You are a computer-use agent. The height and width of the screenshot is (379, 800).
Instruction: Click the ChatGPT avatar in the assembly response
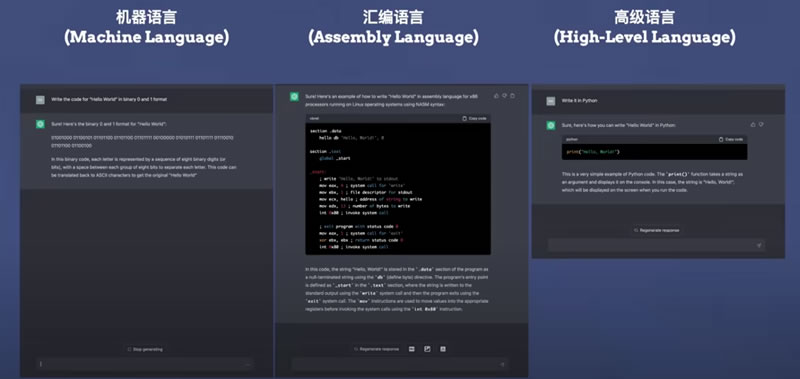(x=294, y=96)
